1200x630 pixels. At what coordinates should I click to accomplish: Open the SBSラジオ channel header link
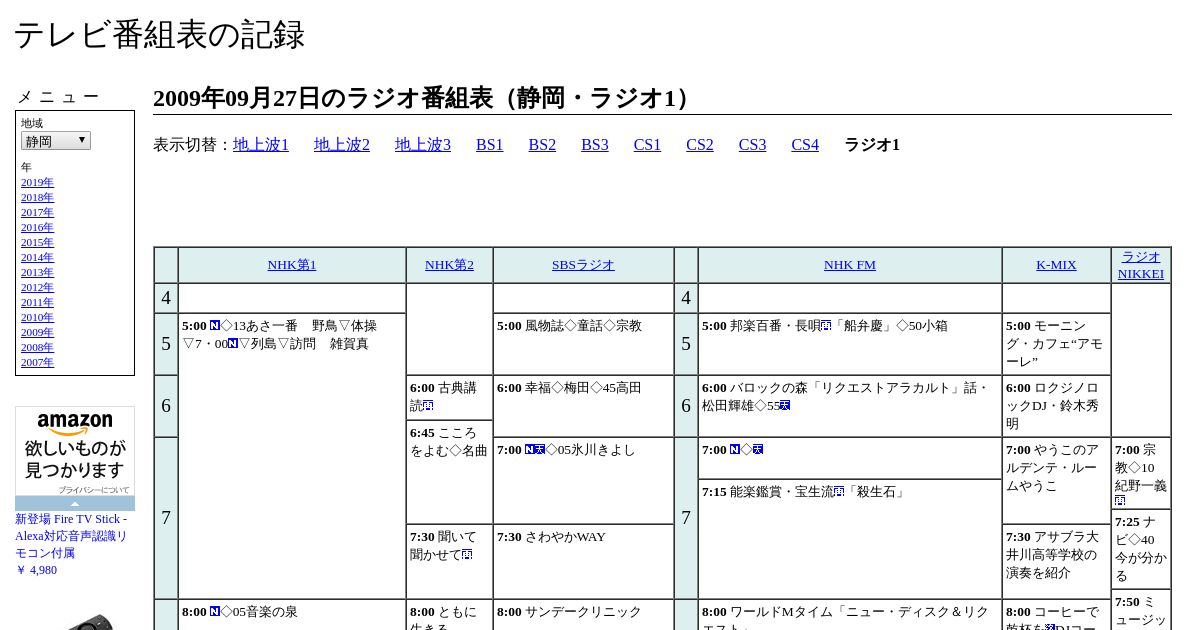583,265
